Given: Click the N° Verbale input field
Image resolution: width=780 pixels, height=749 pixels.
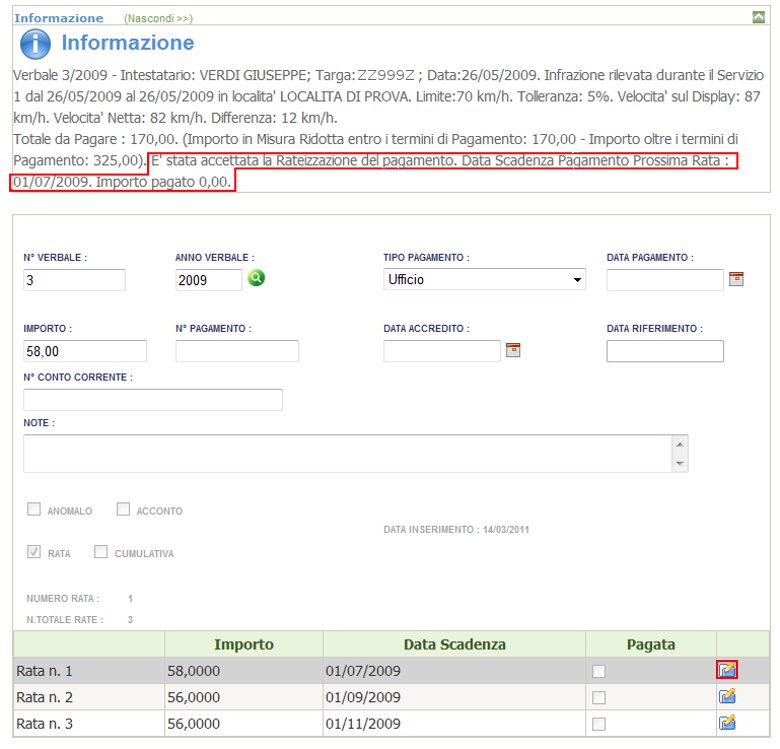Looking at the screenshot, I should pyautogui.click(x=74, y=280).
